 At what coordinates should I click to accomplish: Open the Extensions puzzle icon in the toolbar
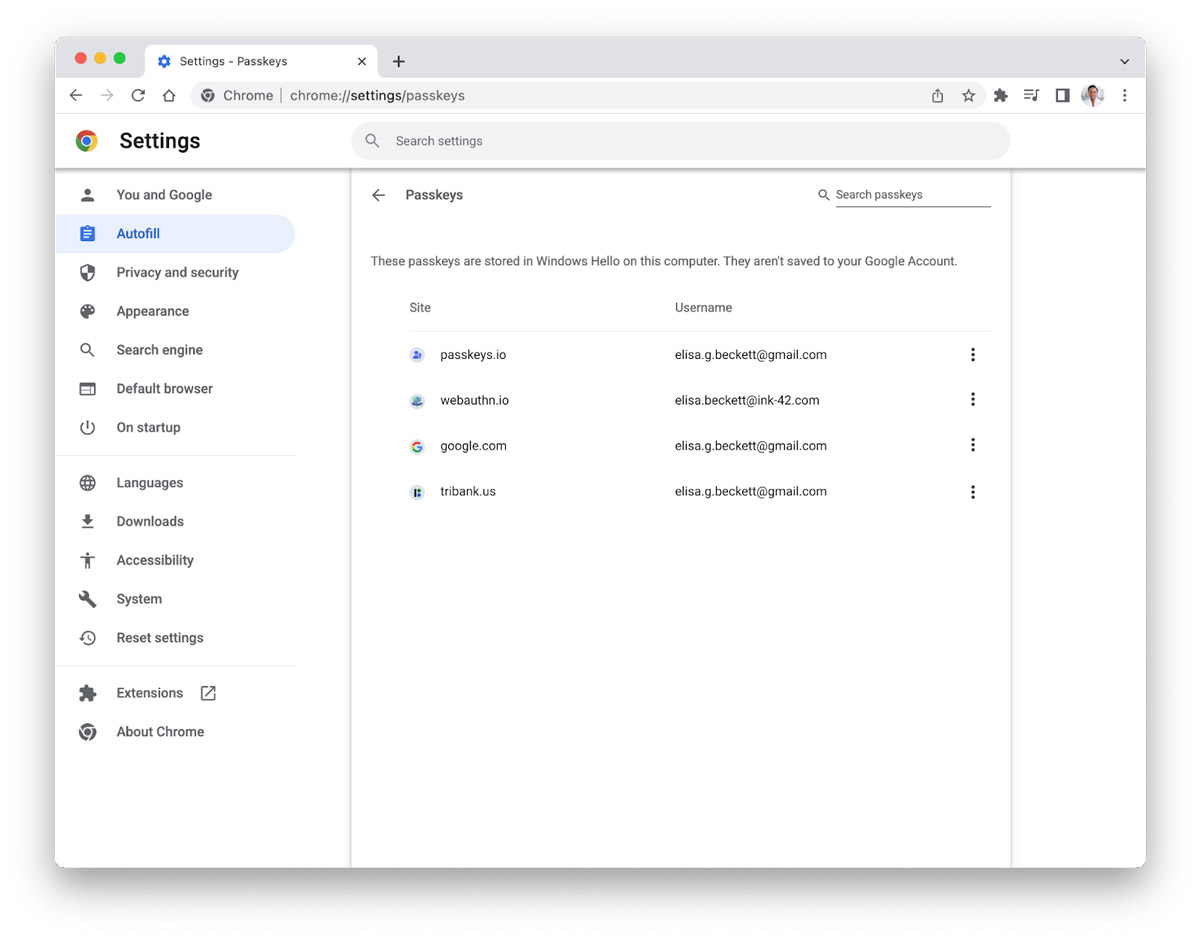tap(1000, 95)
